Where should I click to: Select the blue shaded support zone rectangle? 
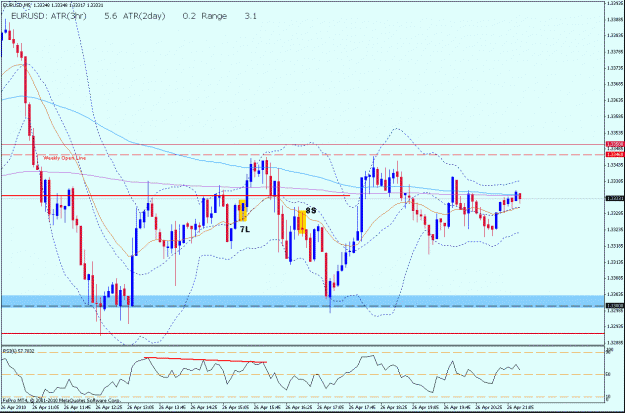[x=302, y=301]
